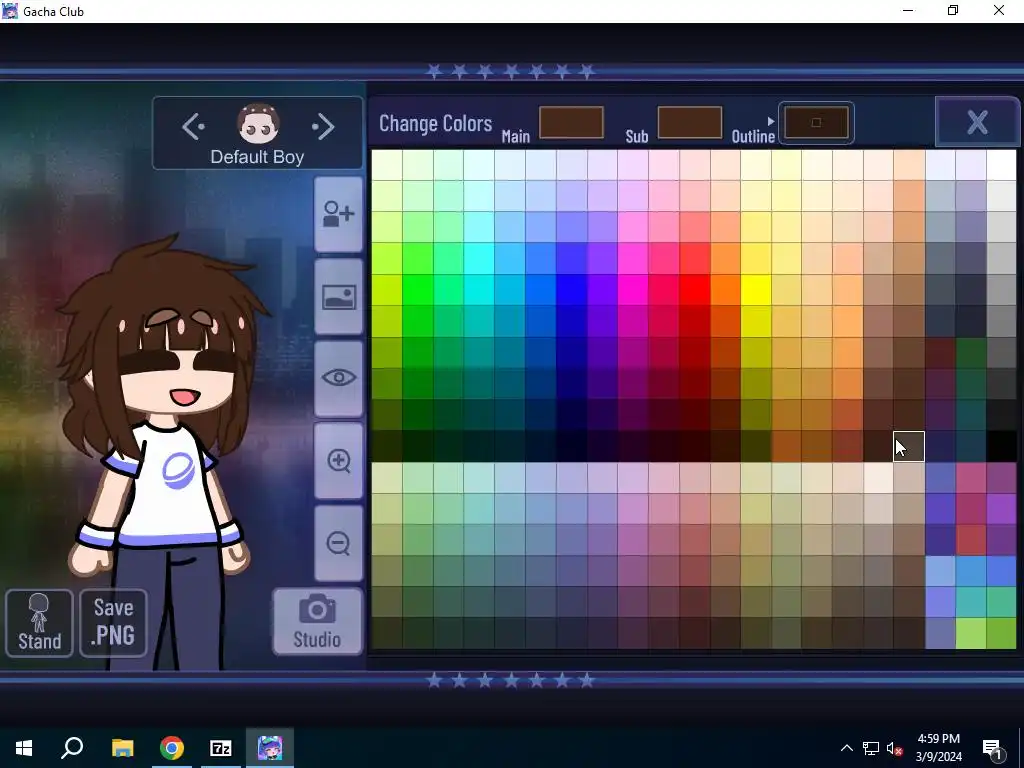This screenshot has width=1024, height=768.
Task: Go to next character with right arrow
Action: coord(323,127)
